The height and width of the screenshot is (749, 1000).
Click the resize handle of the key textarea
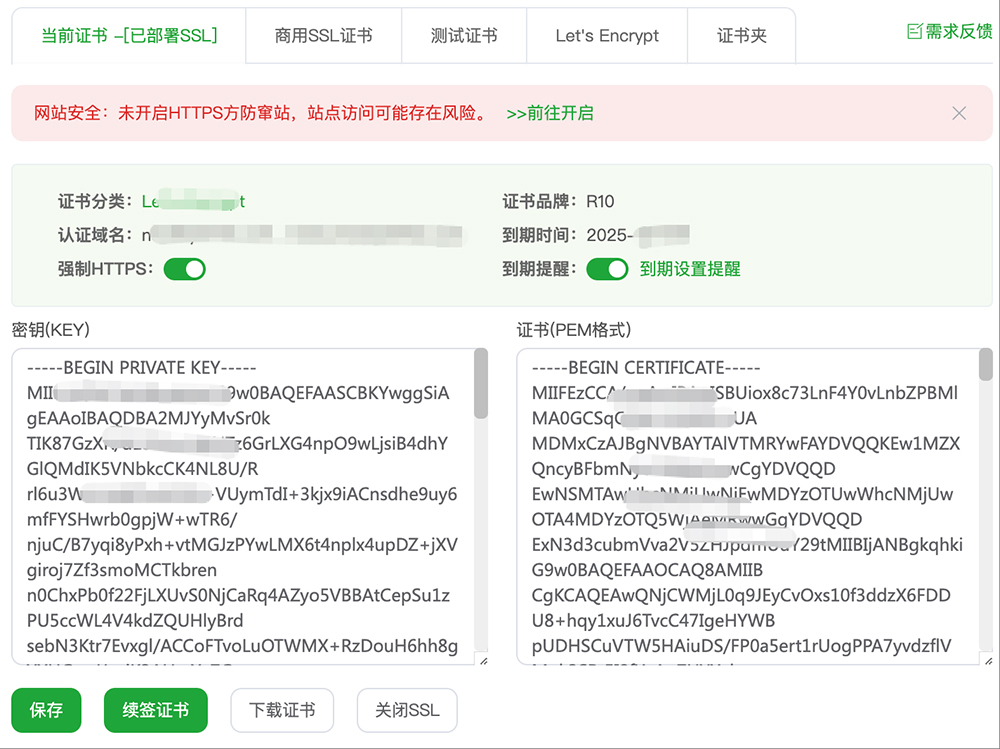coord(482,659)
